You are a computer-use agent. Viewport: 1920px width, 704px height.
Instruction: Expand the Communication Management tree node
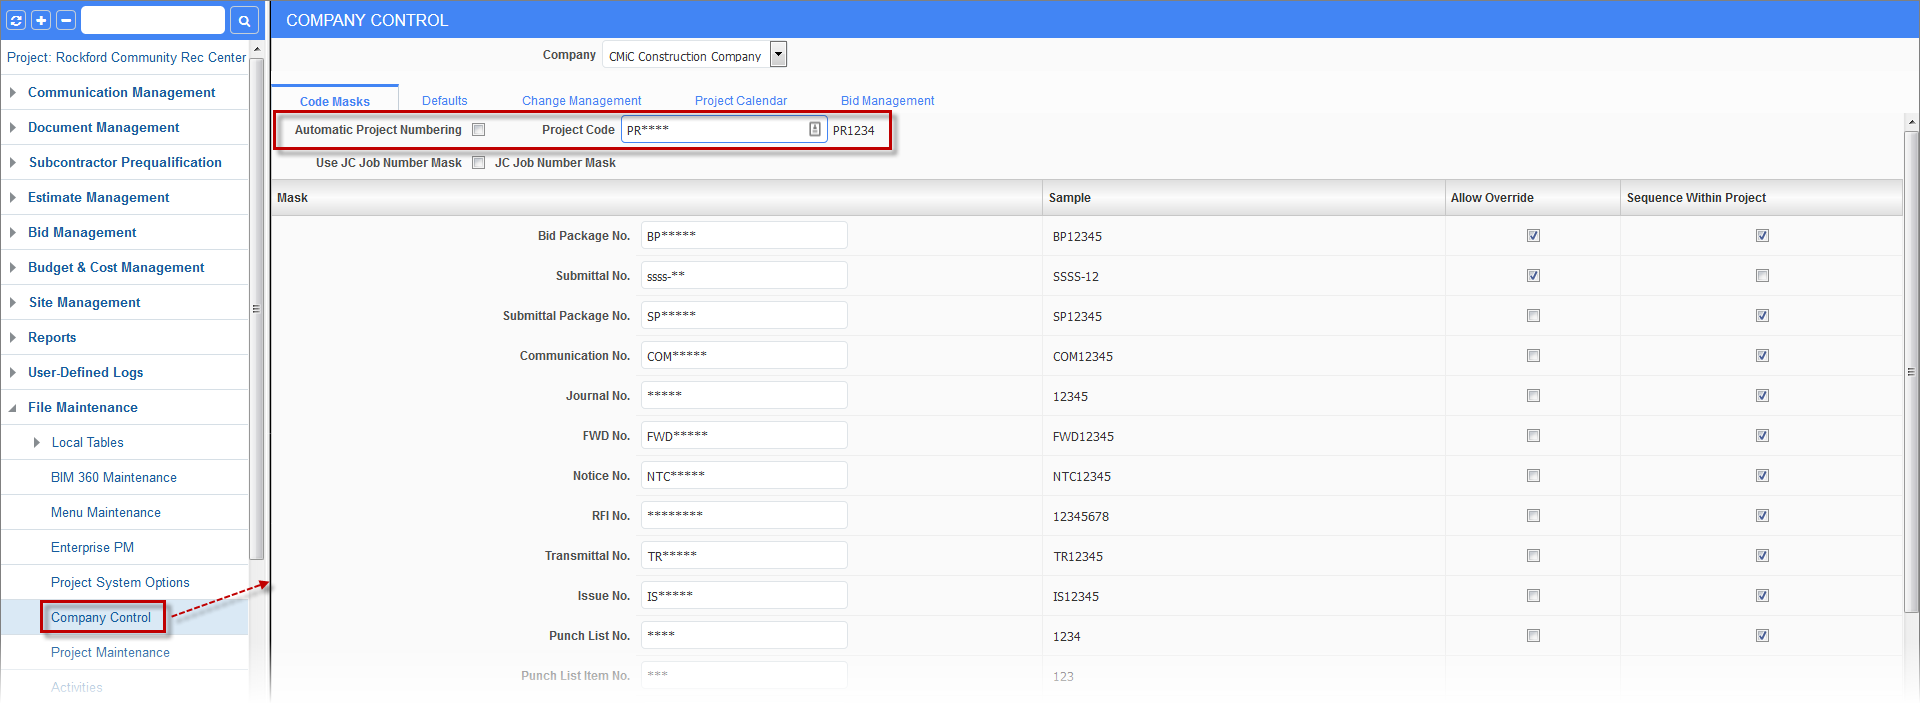pyautogui.click(x=13, y=92)
